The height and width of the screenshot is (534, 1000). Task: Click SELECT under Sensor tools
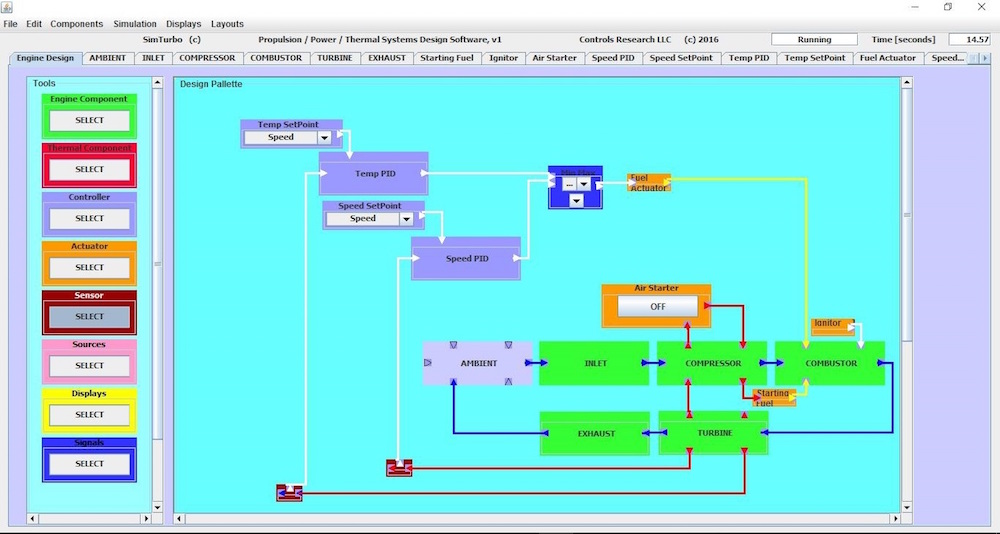(x=90, y=316)
